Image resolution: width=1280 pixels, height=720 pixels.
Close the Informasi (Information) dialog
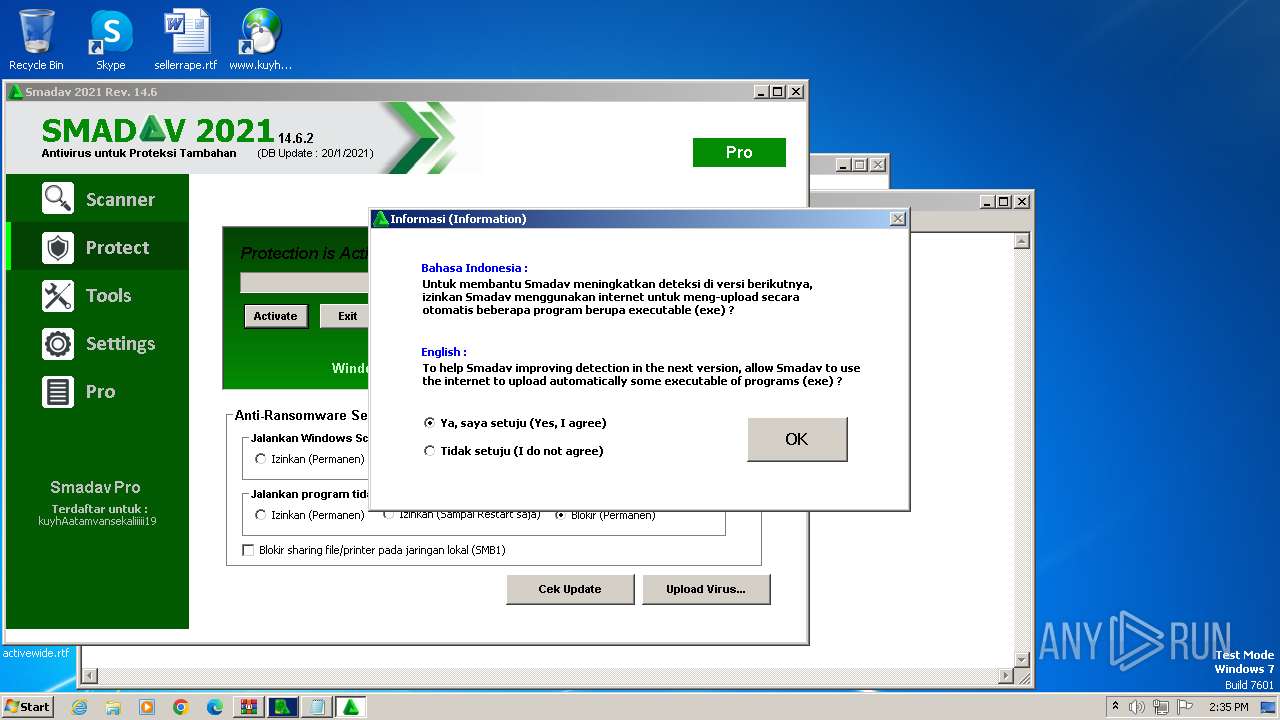point(898,219)
